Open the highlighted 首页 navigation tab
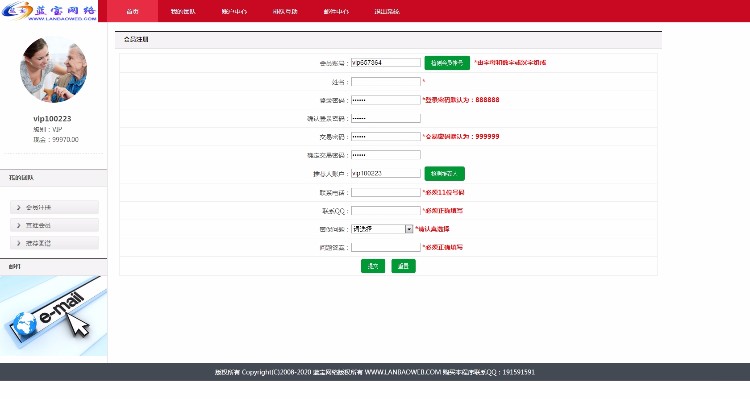The width and height of the screenshot is (750, 399). click(132, 11)
